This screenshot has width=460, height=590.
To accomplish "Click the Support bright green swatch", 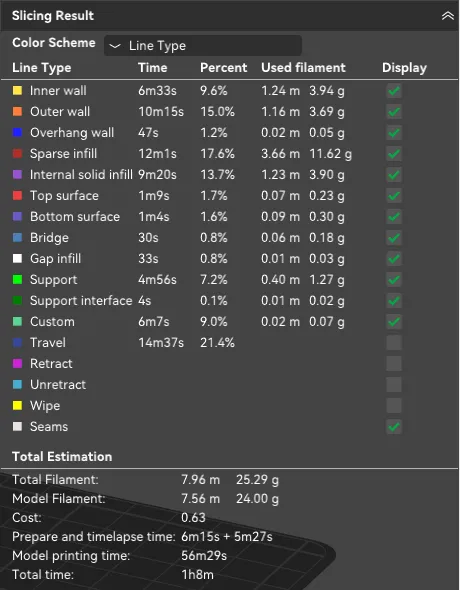I will click(17, 280).
